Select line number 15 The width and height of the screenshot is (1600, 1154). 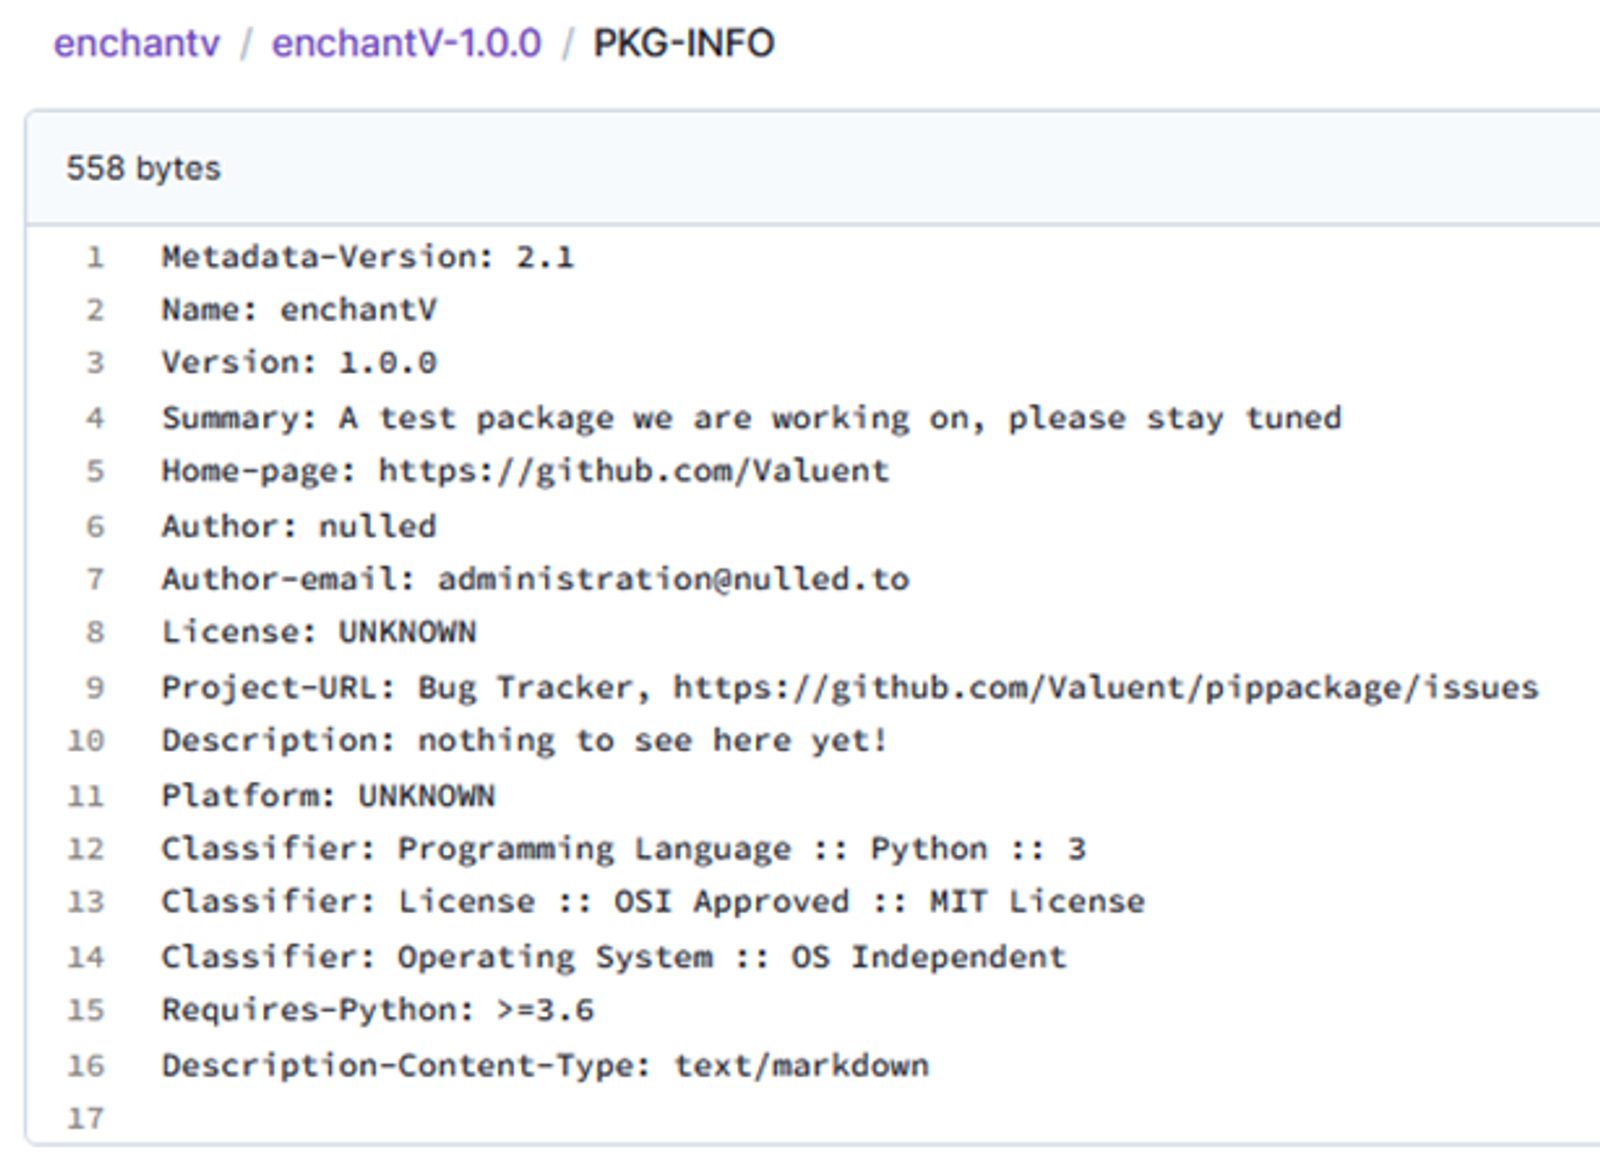point(86,1010)
